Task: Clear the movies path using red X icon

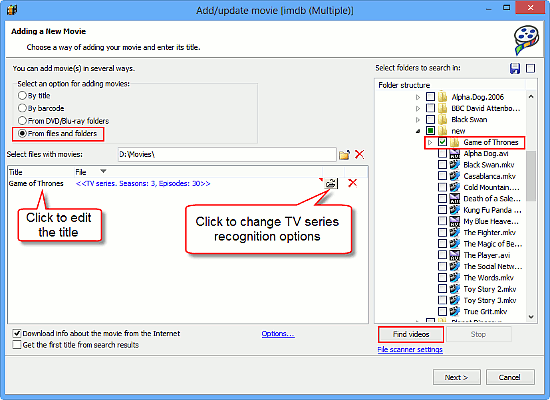Action: (x=360, y=154)
